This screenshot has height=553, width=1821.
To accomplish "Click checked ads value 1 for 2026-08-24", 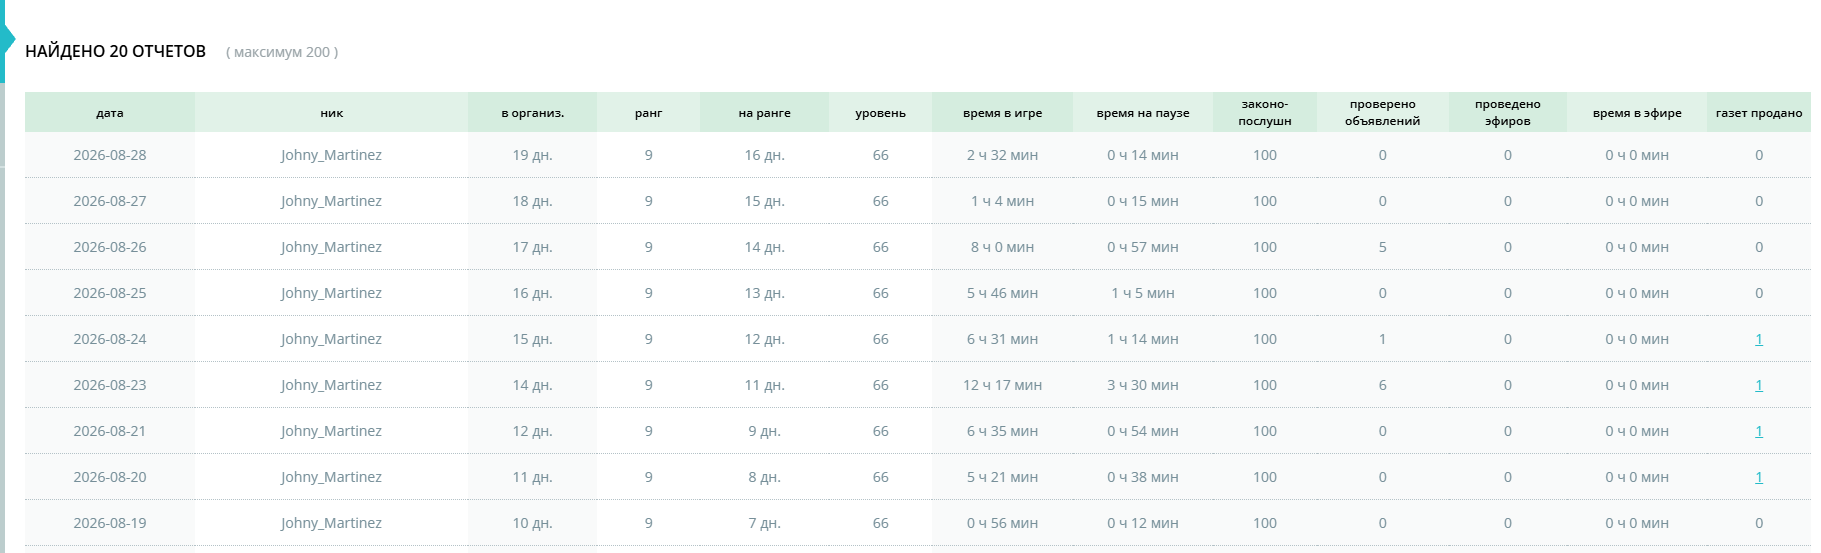I will point(1383,339).
